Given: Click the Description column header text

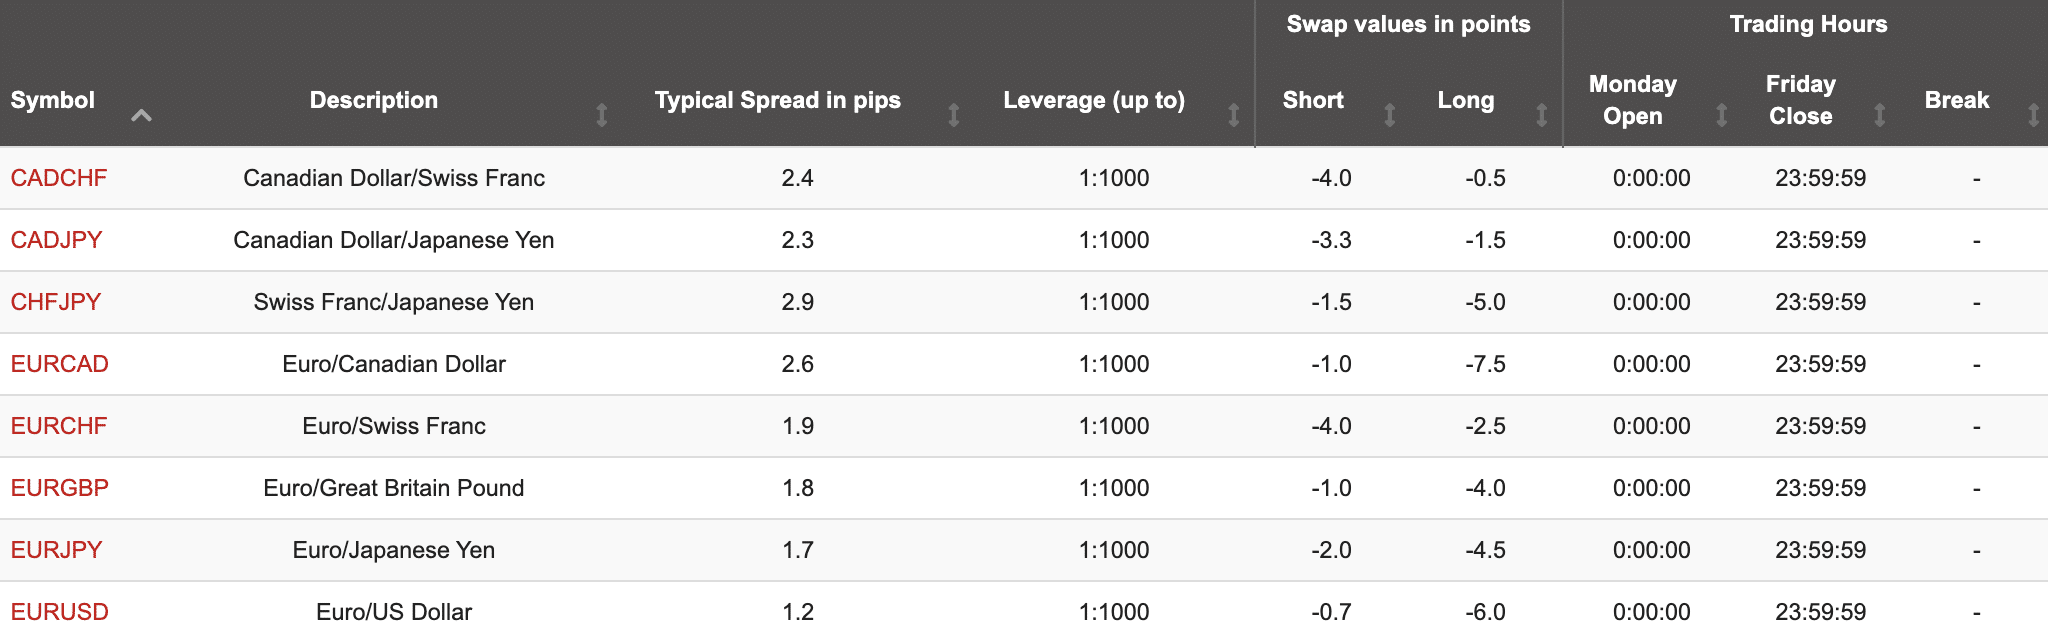Looking at the screenshot, I should 374,100.
